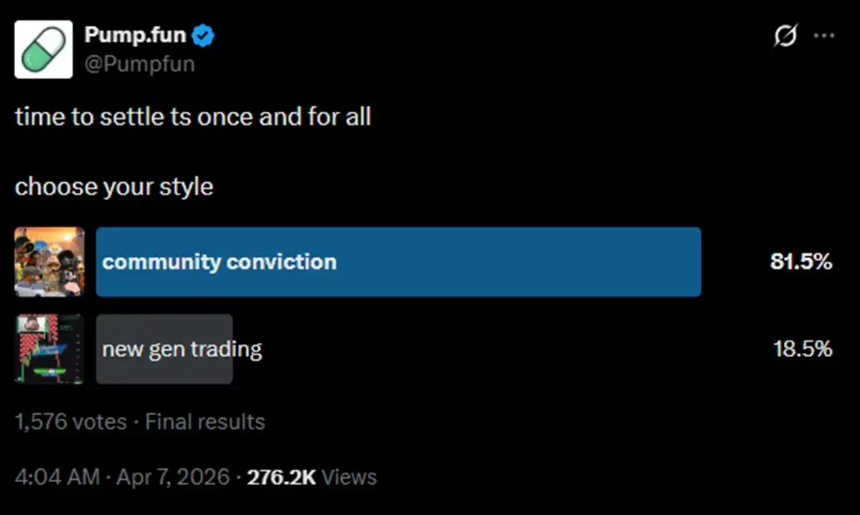Screen dimensions: 860x515
Task: Open the 276.2K Views analytics
Action: tap(312, 477)
